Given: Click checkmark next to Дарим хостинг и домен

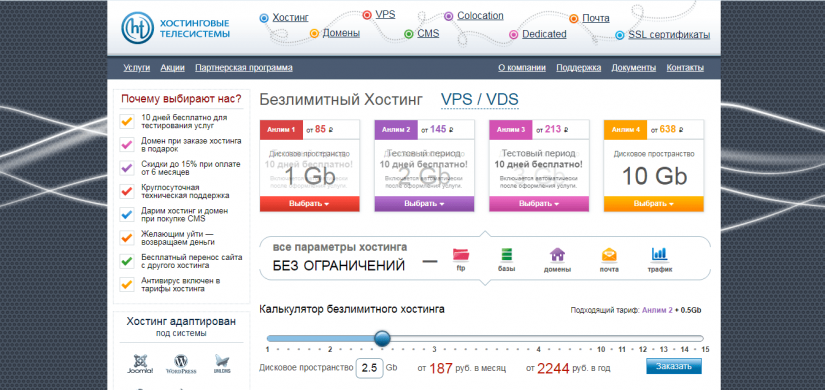Looking at the screenshot, I should click(x=127, y=214).
